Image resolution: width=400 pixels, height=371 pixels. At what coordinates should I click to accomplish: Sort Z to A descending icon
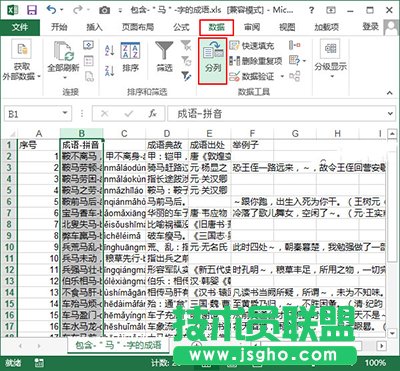click(110, 71)
